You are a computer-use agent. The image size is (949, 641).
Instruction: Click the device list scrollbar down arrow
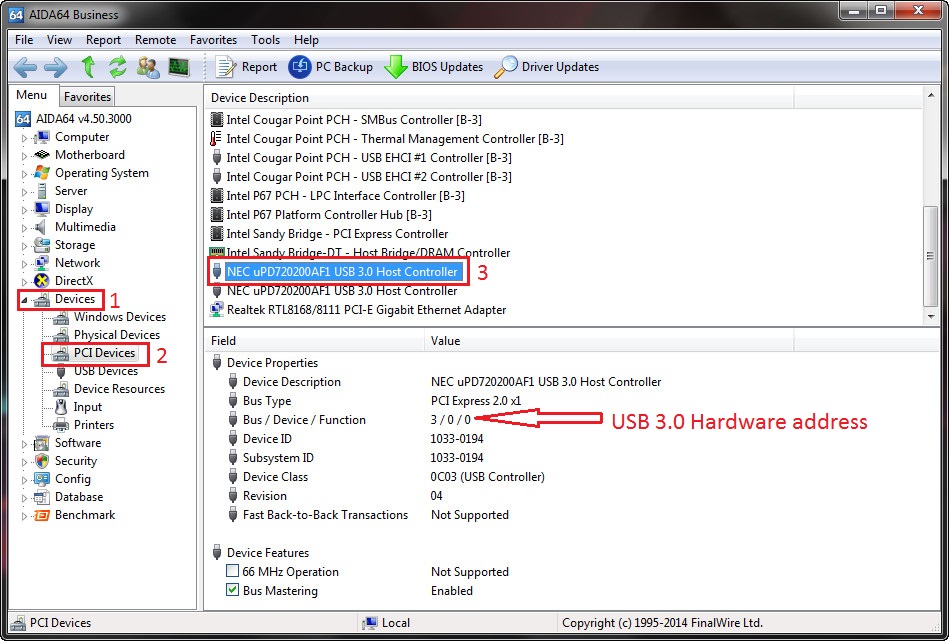[931, 316]
